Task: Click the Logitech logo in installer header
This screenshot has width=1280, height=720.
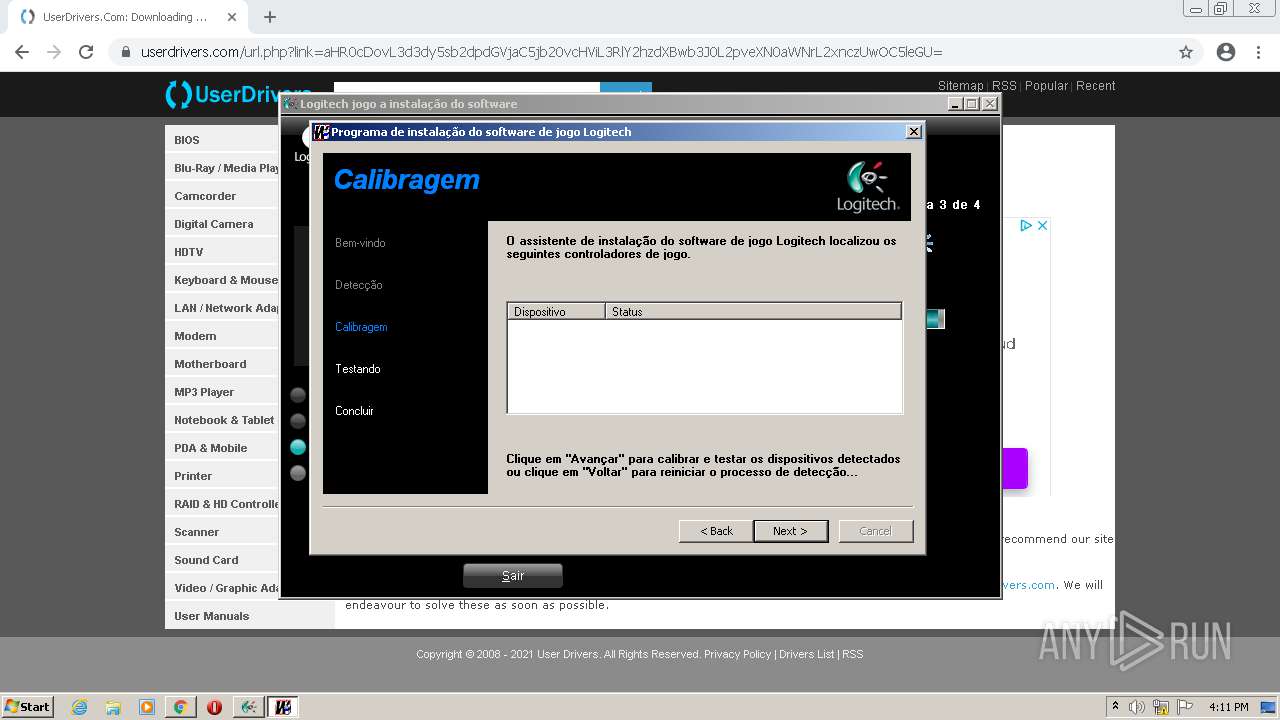Action: [867, 187]
